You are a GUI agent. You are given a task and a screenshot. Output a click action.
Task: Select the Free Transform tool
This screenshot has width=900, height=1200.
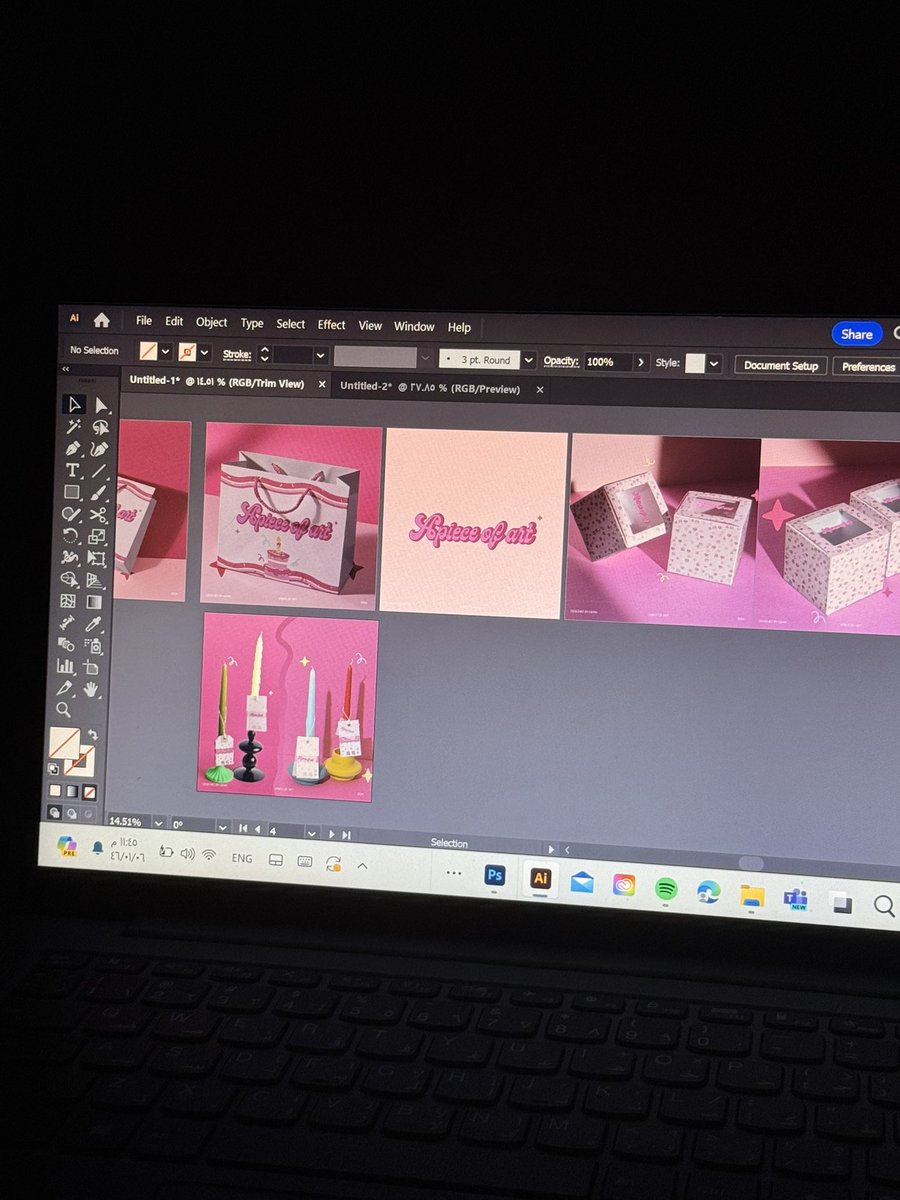pyautogui.click(x=98, y=557)
